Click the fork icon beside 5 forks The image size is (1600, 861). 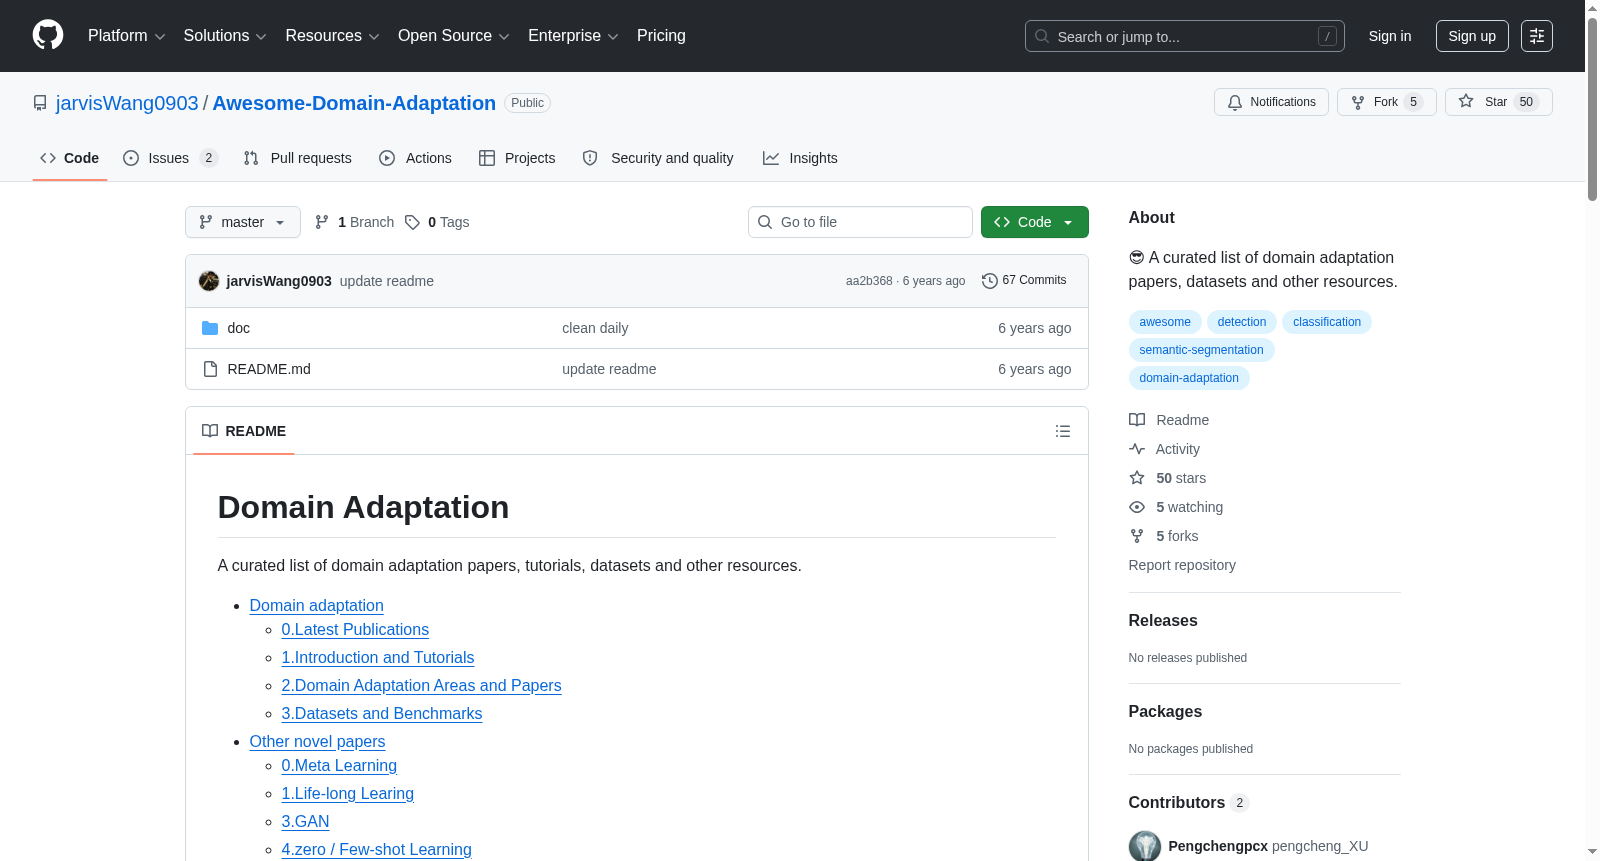pyautogui.click(x=1137, y=536)
